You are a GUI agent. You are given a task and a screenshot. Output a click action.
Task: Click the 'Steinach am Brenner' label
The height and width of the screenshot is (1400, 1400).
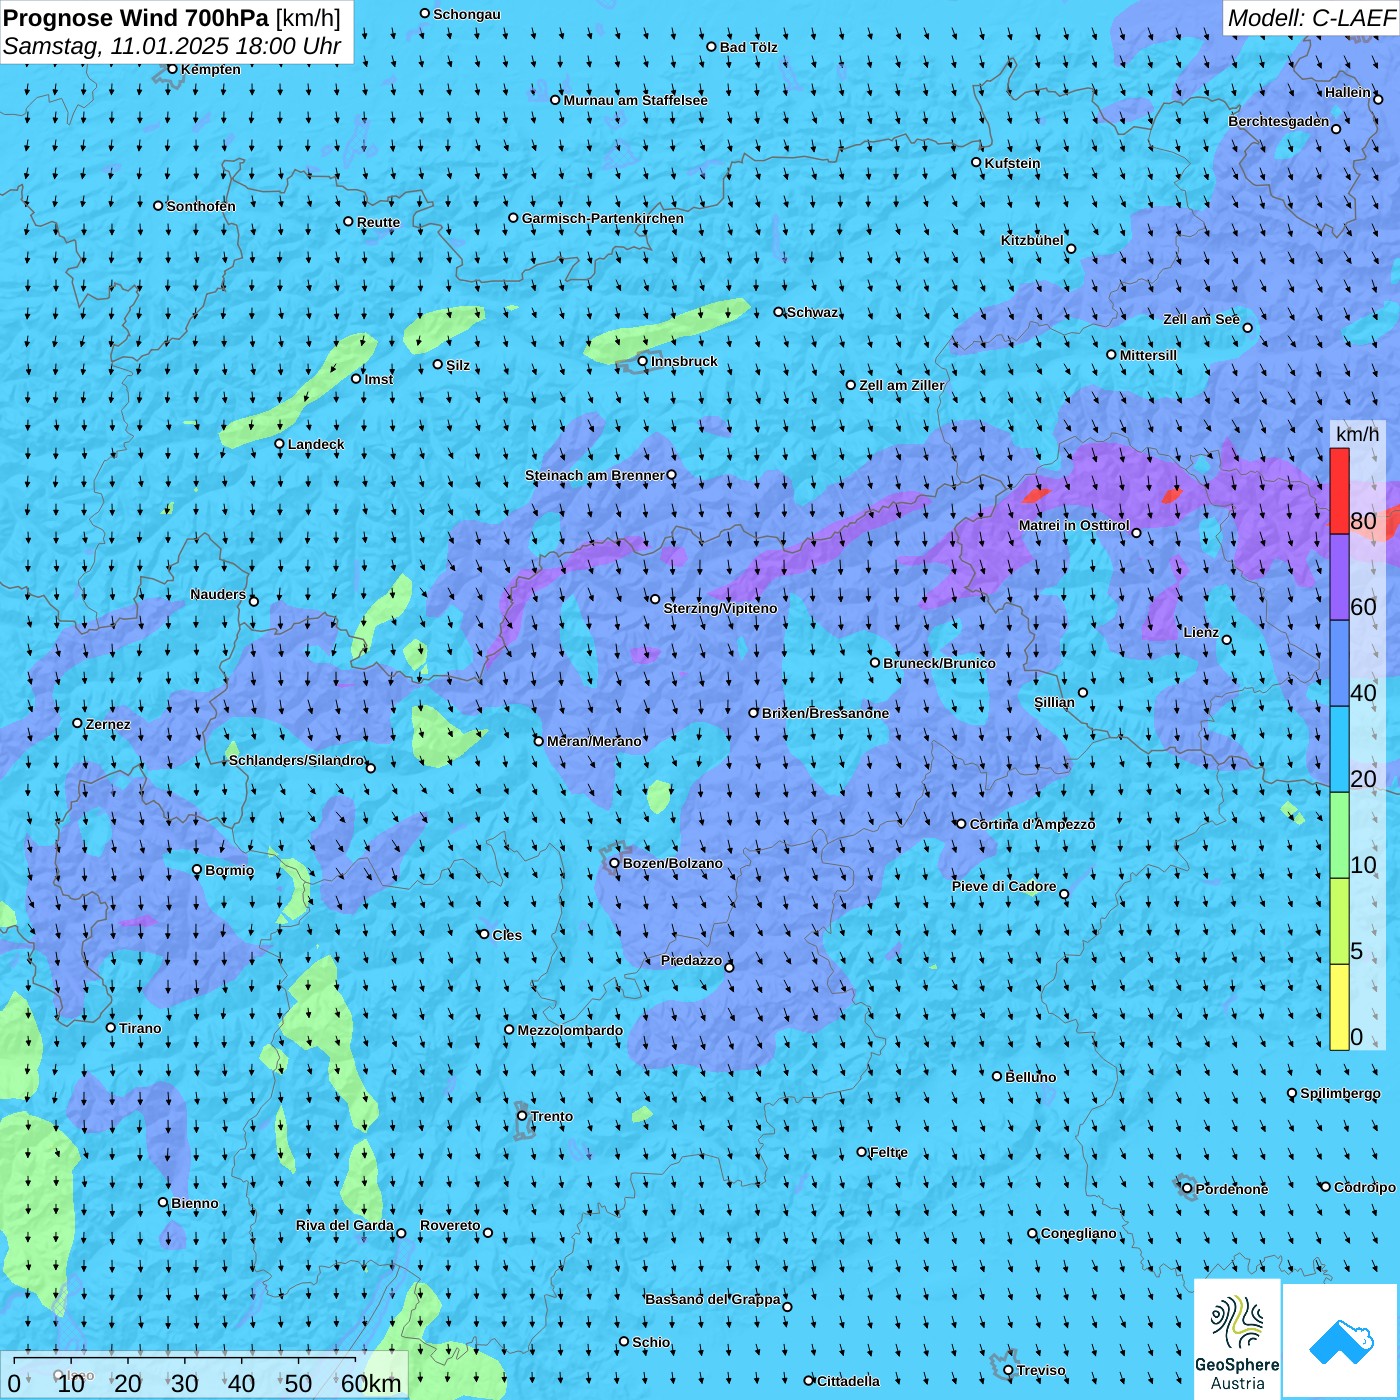pyautogui.click(x=595, y=475)
